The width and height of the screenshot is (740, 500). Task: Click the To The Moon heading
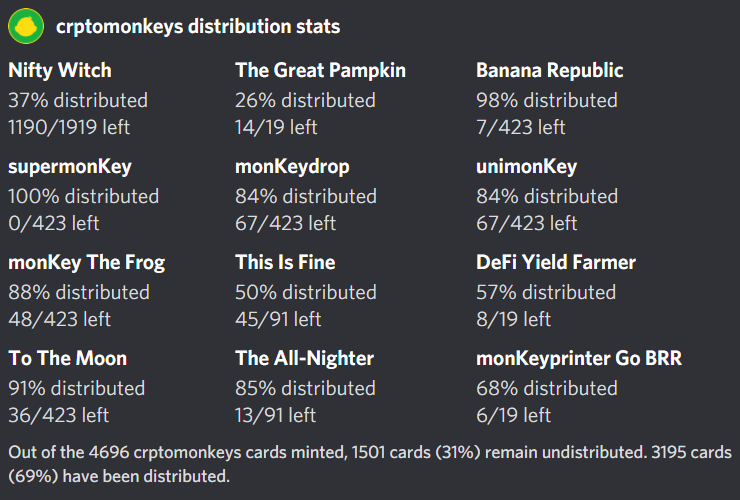(x=67, y=358)
